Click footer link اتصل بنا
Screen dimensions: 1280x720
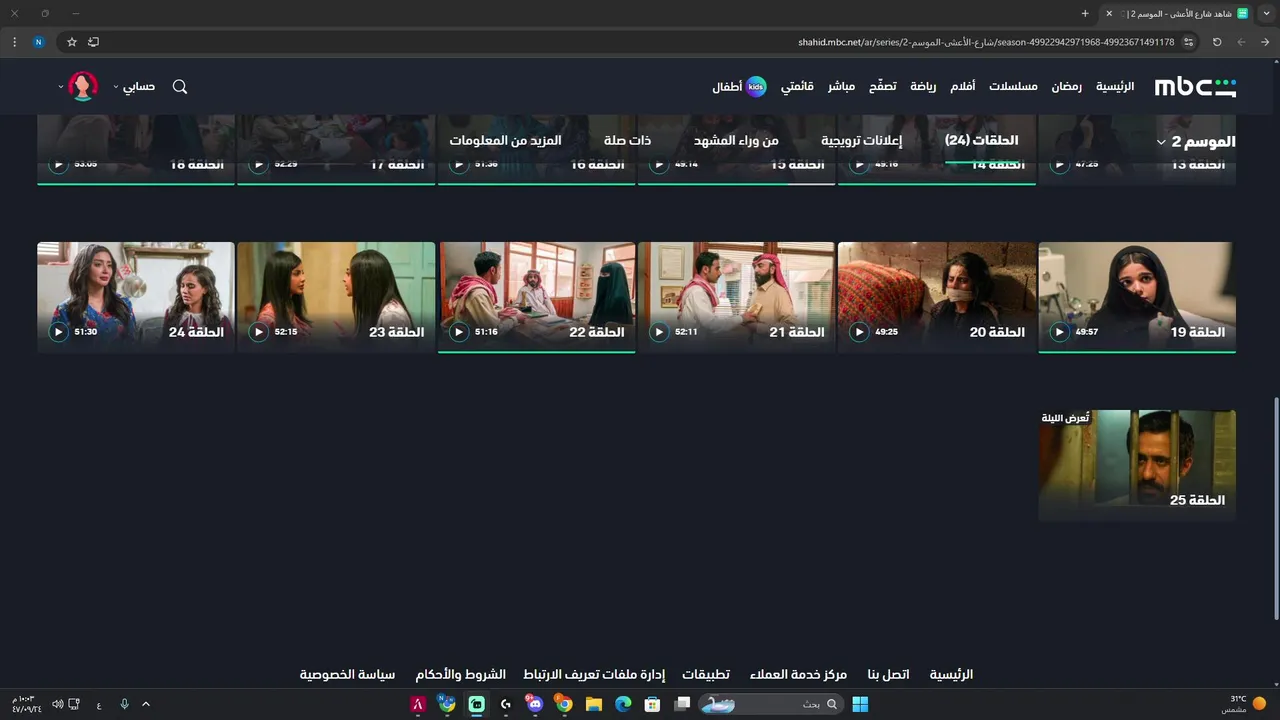pyautogui.click(x=888, y=675)
